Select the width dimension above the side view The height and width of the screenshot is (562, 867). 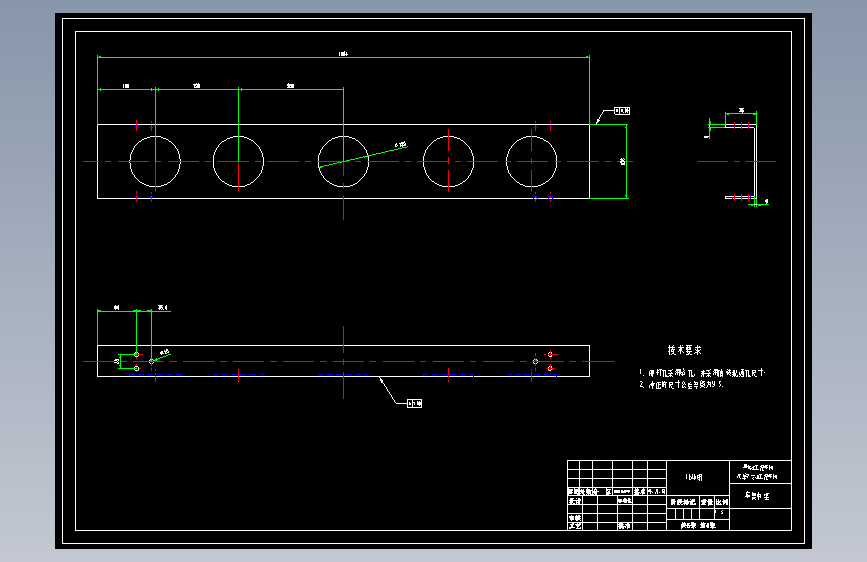click(741, 111)
